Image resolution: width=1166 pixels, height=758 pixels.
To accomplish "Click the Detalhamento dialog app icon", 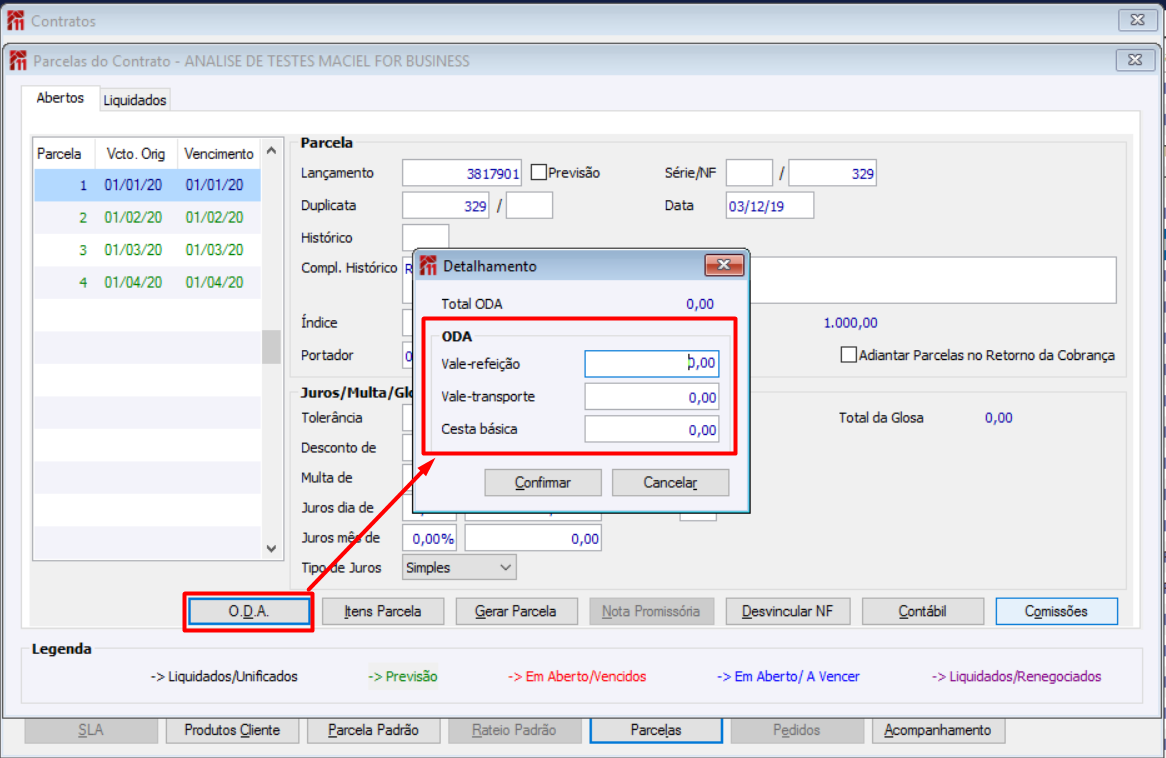I will click(428, 266).
